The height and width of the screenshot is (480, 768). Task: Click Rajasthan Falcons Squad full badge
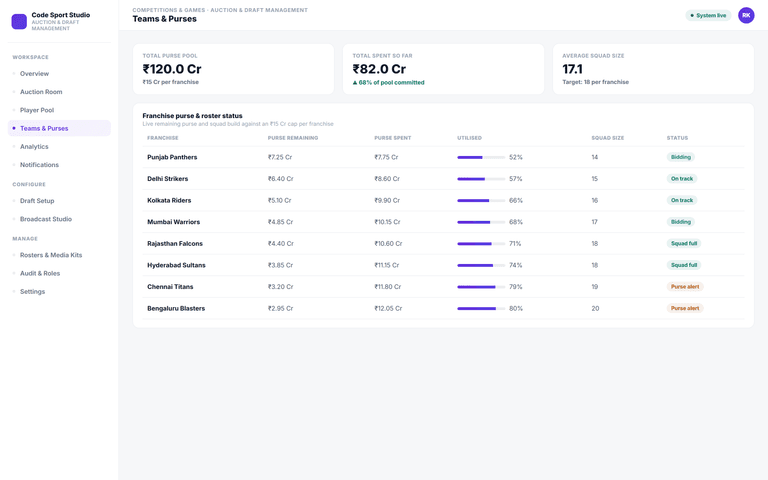point(684,243)
